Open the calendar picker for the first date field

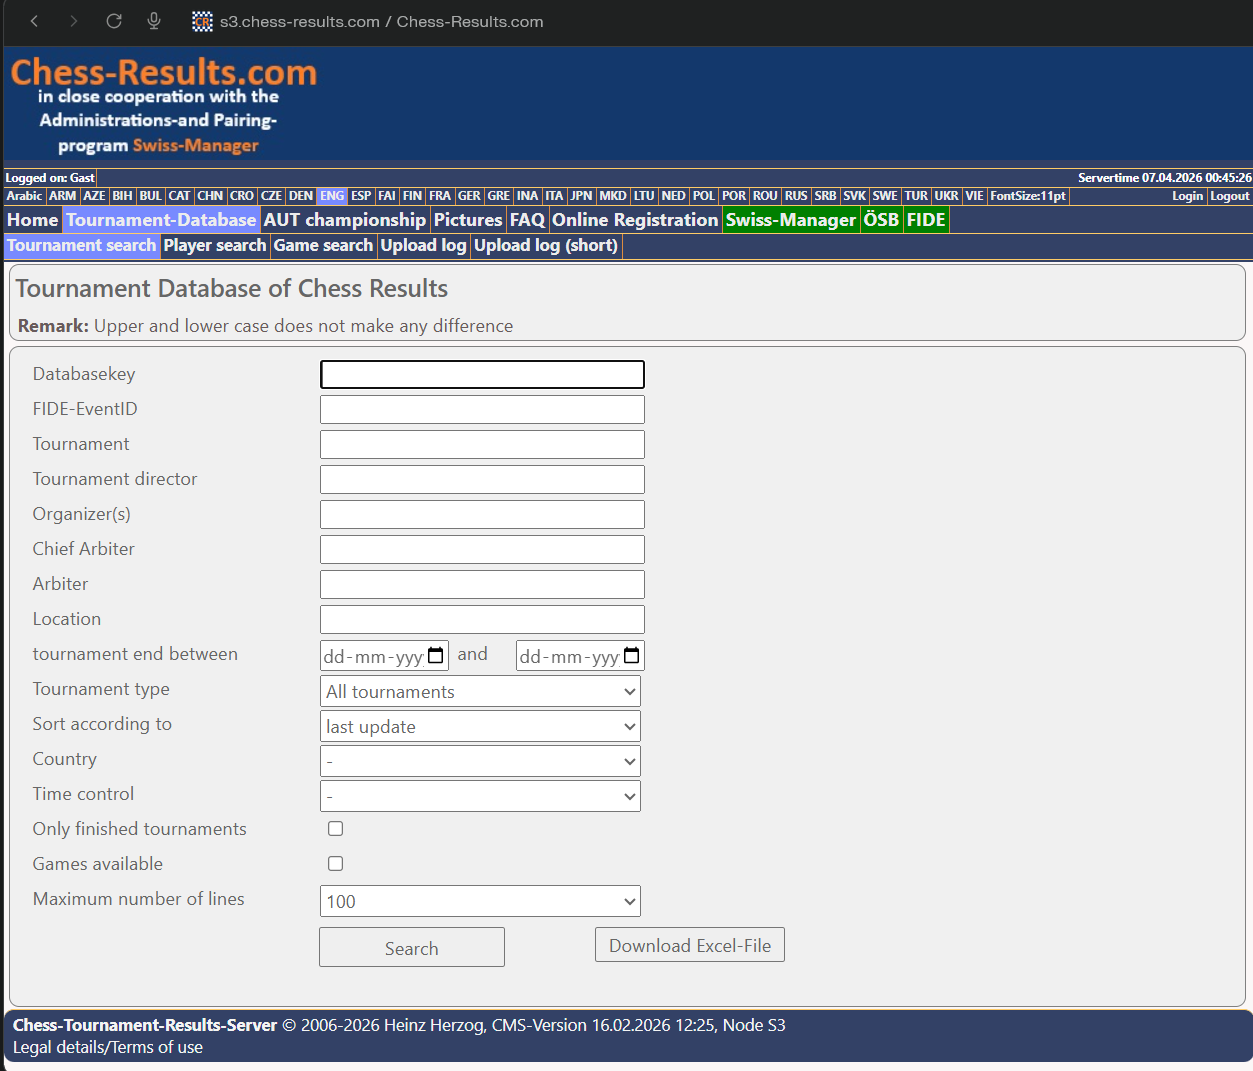[436, 655]
